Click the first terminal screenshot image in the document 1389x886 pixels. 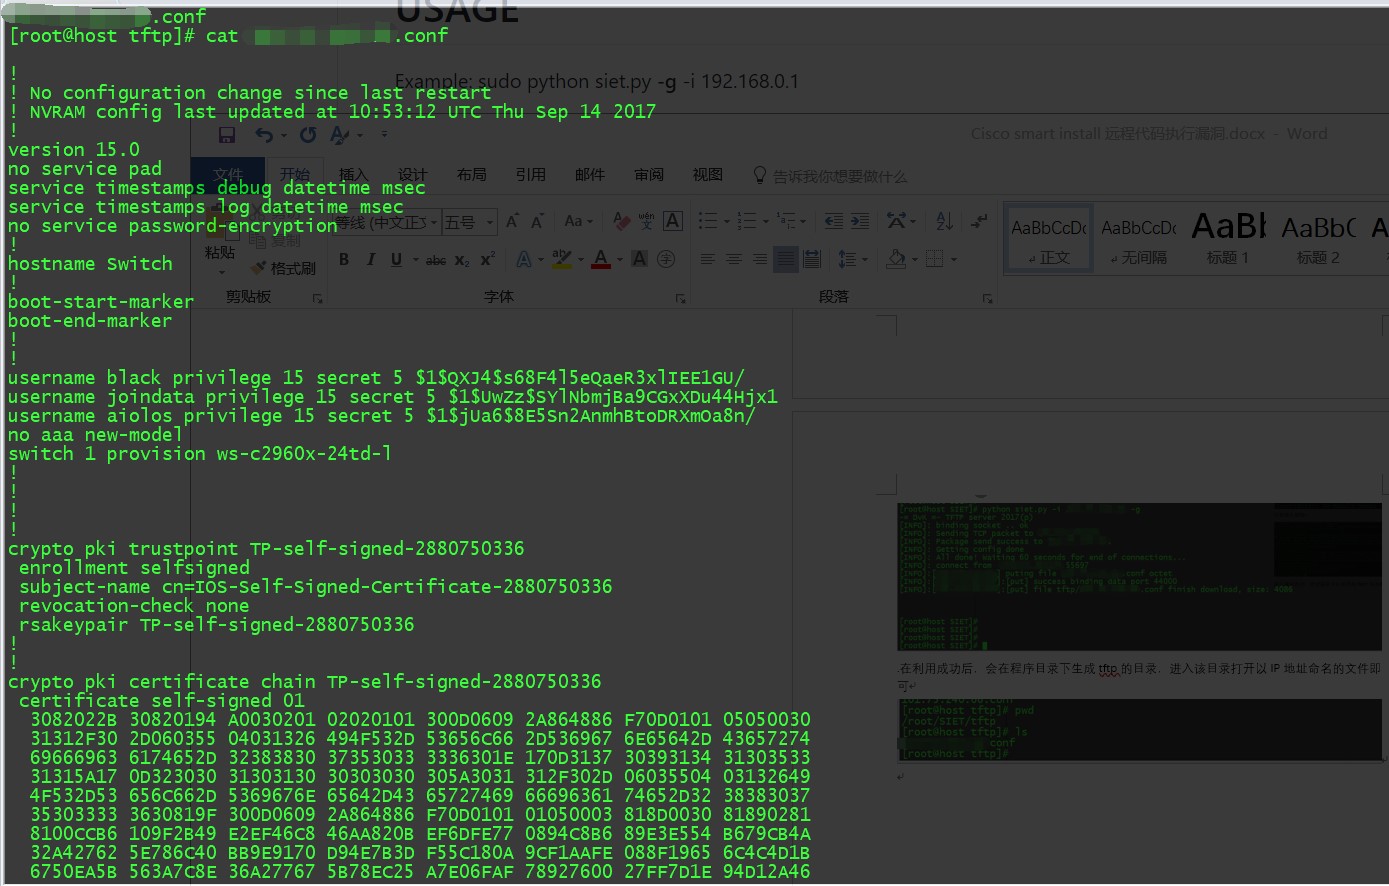pos(1138,577)
